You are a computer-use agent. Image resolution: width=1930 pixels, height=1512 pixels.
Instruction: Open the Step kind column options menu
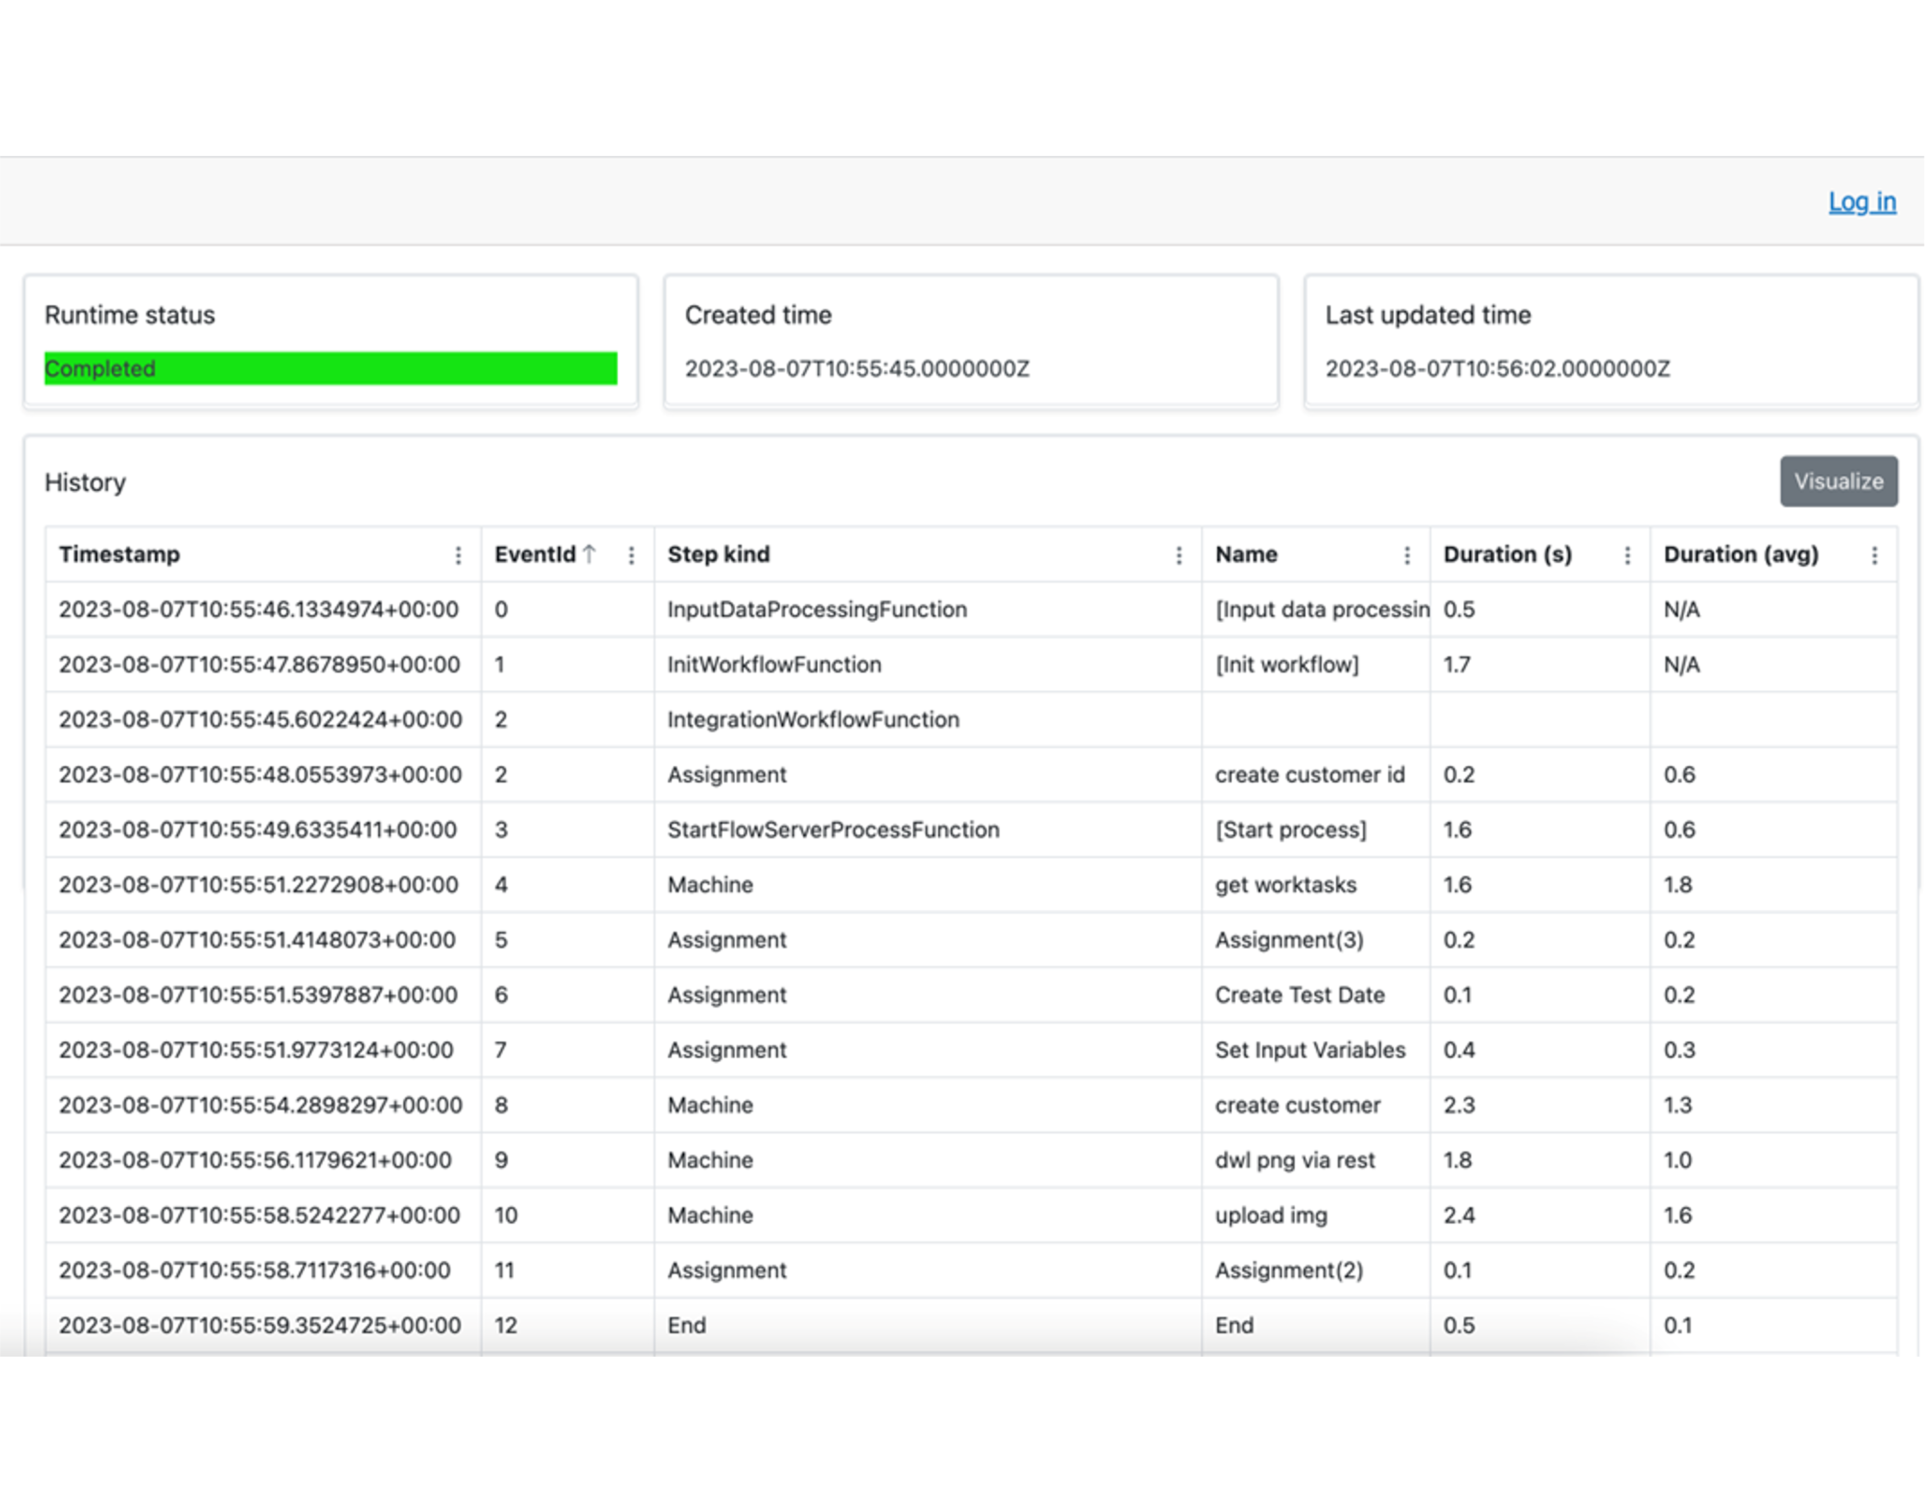click(1179, 554)
